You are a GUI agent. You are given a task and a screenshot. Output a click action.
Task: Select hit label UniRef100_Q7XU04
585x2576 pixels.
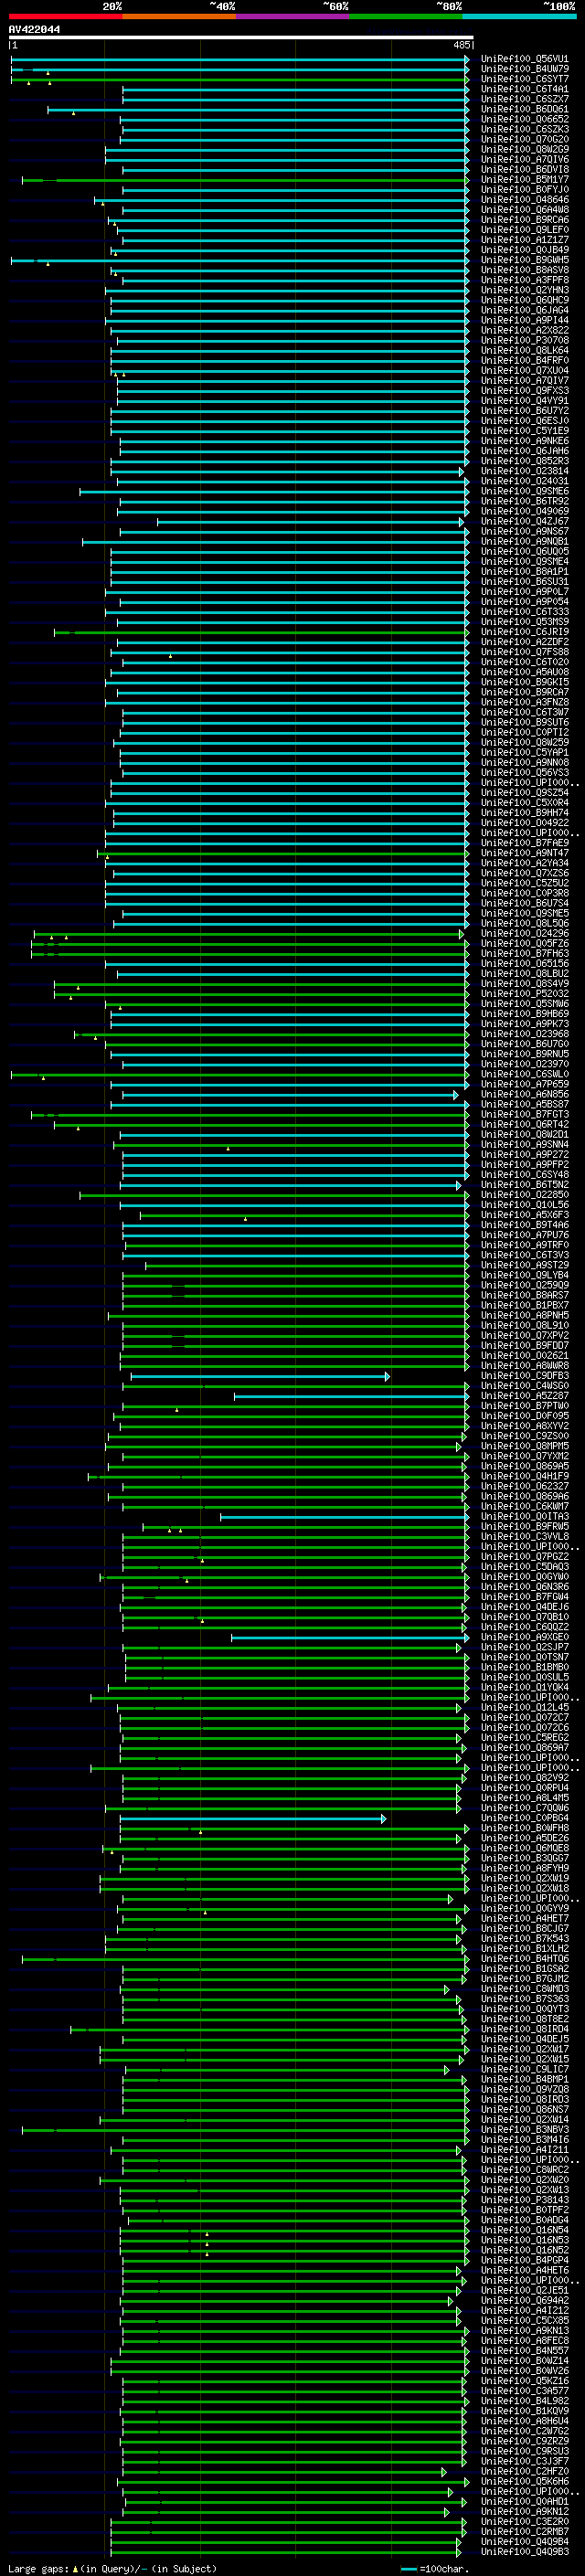525,371
